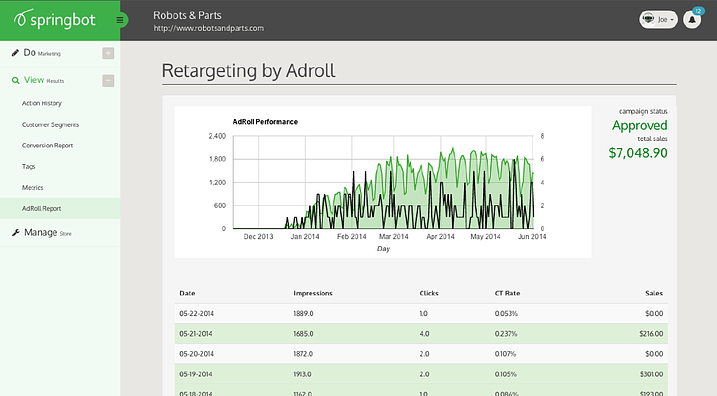Click the Sales column header
The height and width of the screenshot is (396, 717).
point(654,293)
